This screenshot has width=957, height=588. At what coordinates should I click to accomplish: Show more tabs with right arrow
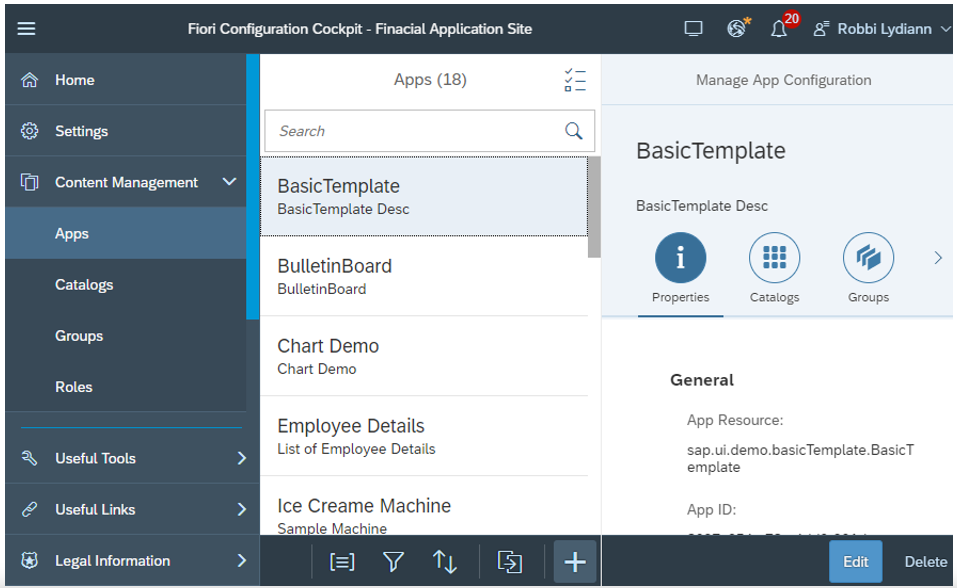tap(938, 258)
